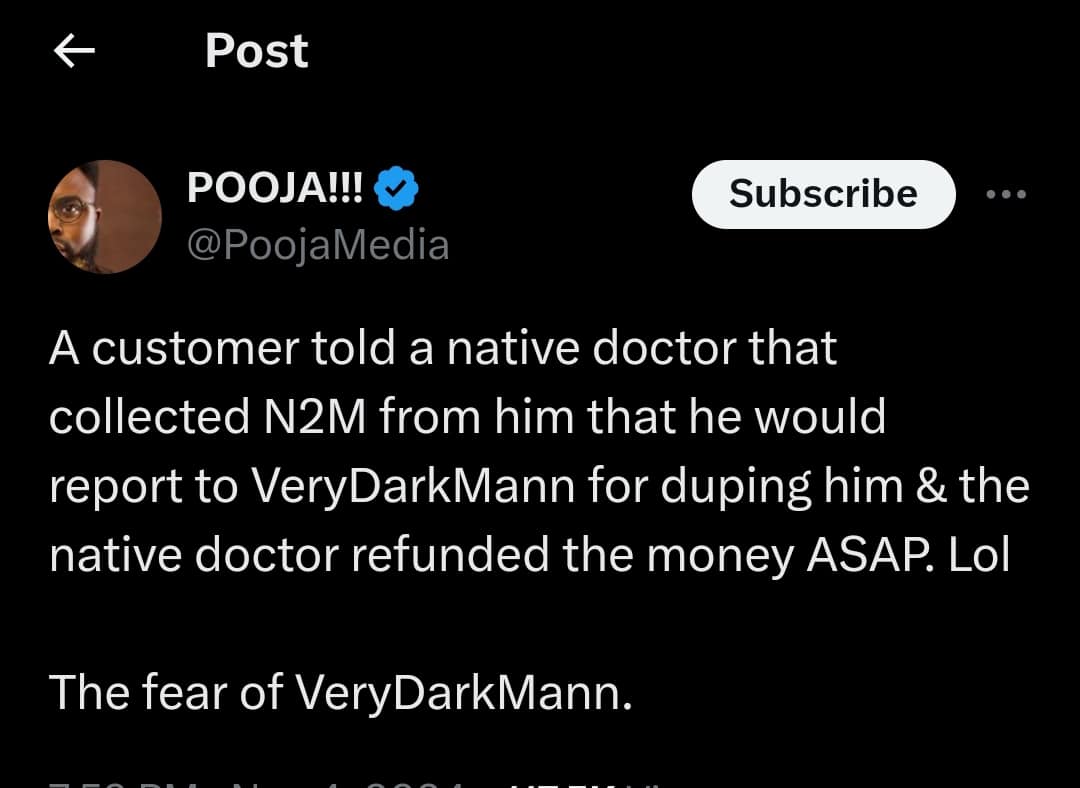
Task: Click the blue verified badge
Action: click(396, 188)
